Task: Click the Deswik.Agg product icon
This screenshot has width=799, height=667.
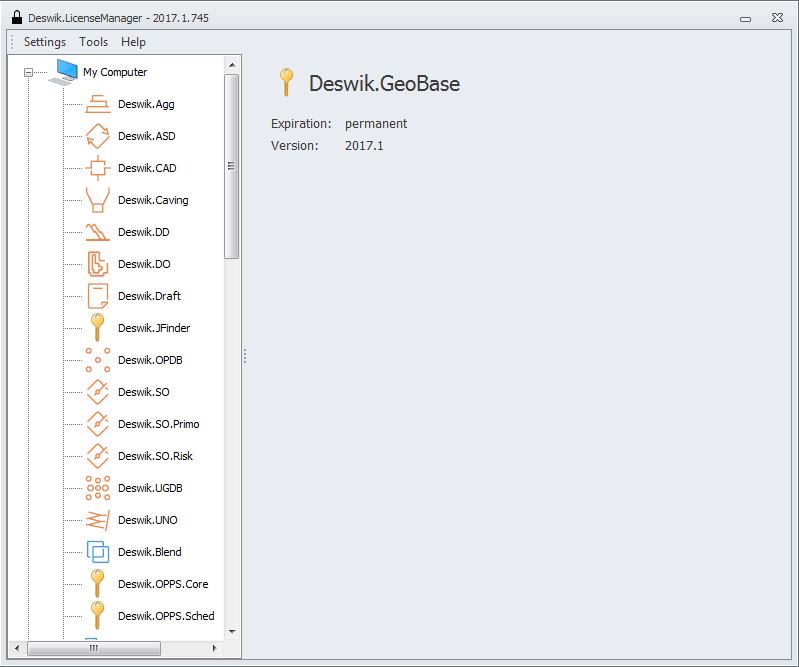Action: pos(97,104)
